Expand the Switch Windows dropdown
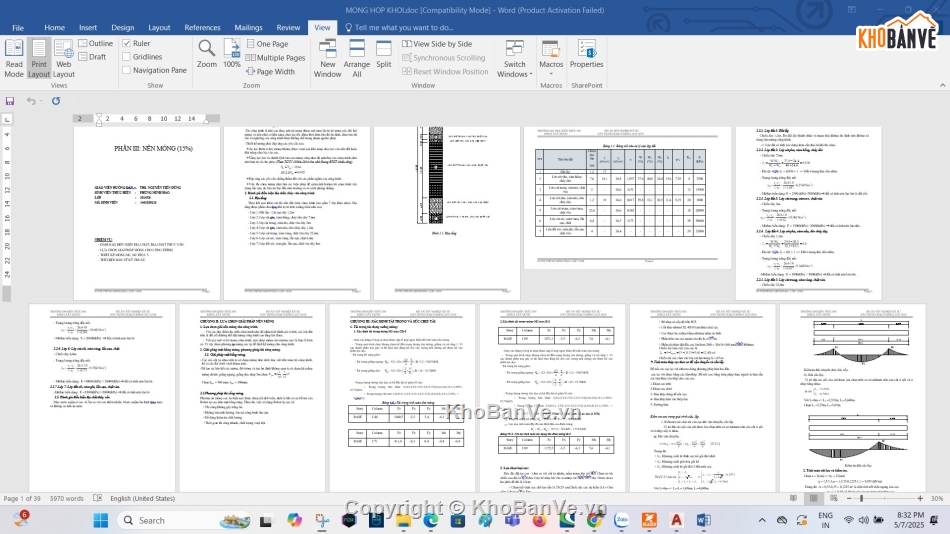Screen dimensions: 950x534 (x=514, y=59)
